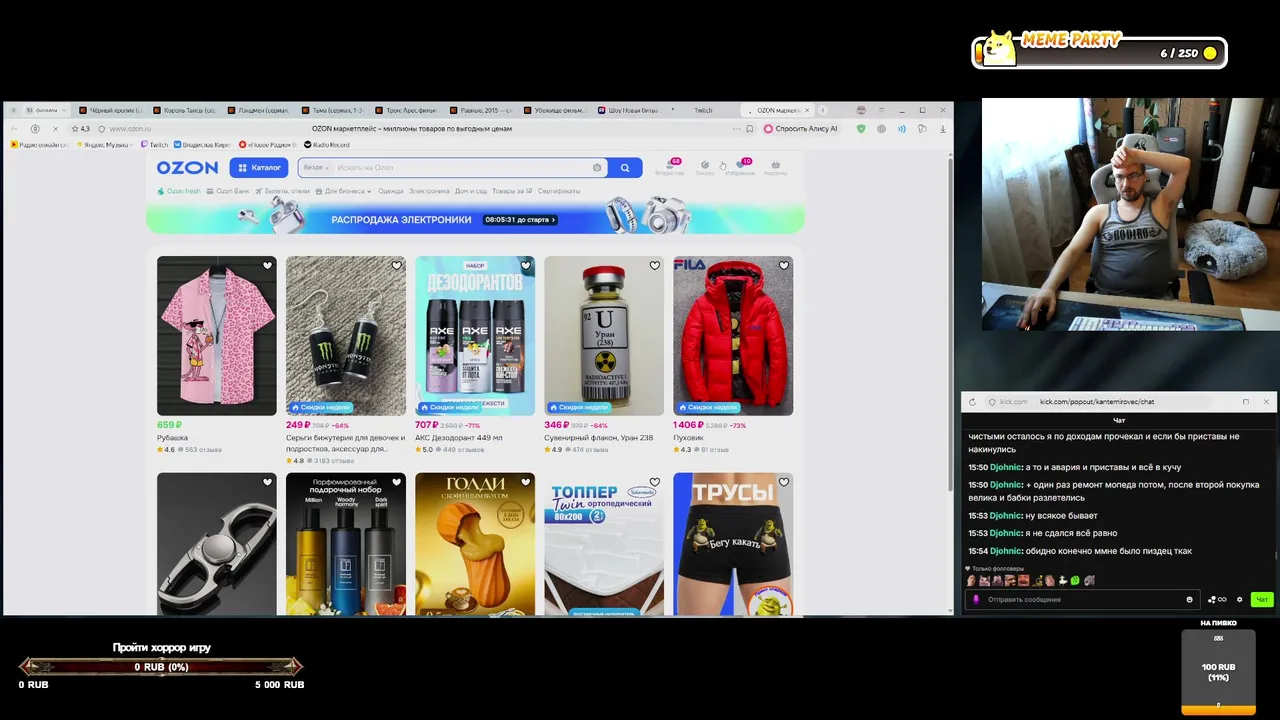Open Товары за 1₽ link
Screen dimensions: 1280x720
[512, 191]
